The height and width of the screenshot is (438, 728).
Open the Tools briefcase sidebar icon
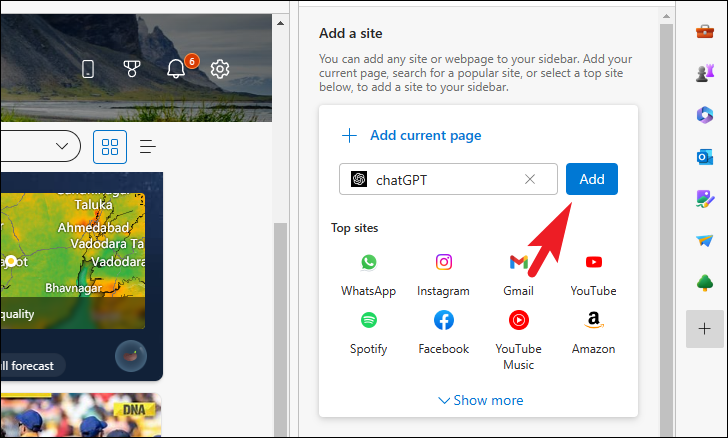(704, 32)
